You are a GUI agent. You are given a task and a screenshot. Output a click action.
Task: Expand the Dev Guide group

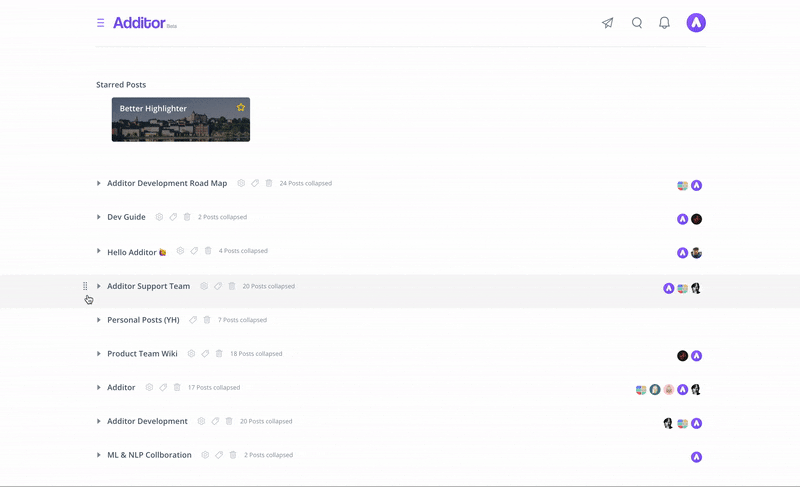coord(98,217)
